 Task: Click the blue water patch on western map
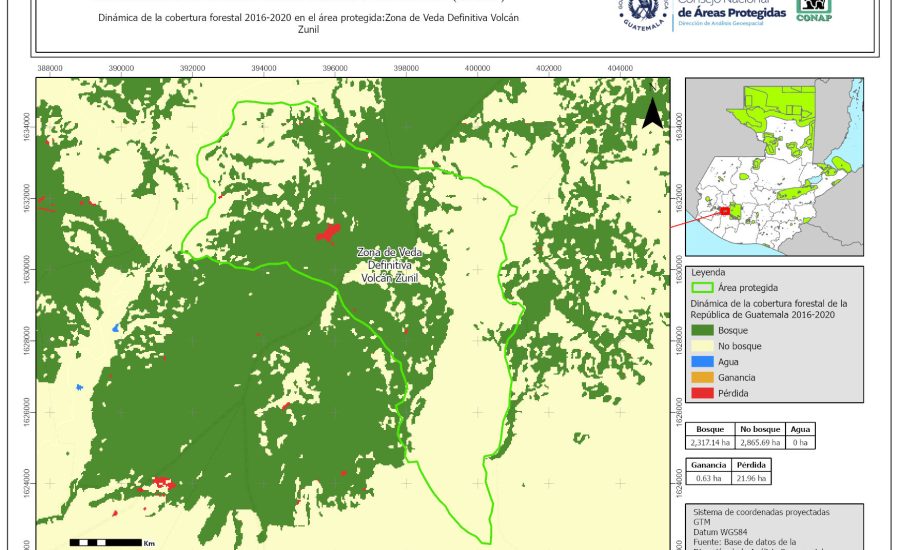coord(116,327)
